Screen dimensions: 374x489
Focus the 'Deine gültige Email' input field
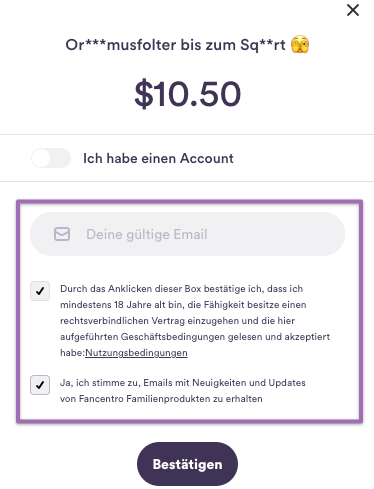(x=187, y=234)
